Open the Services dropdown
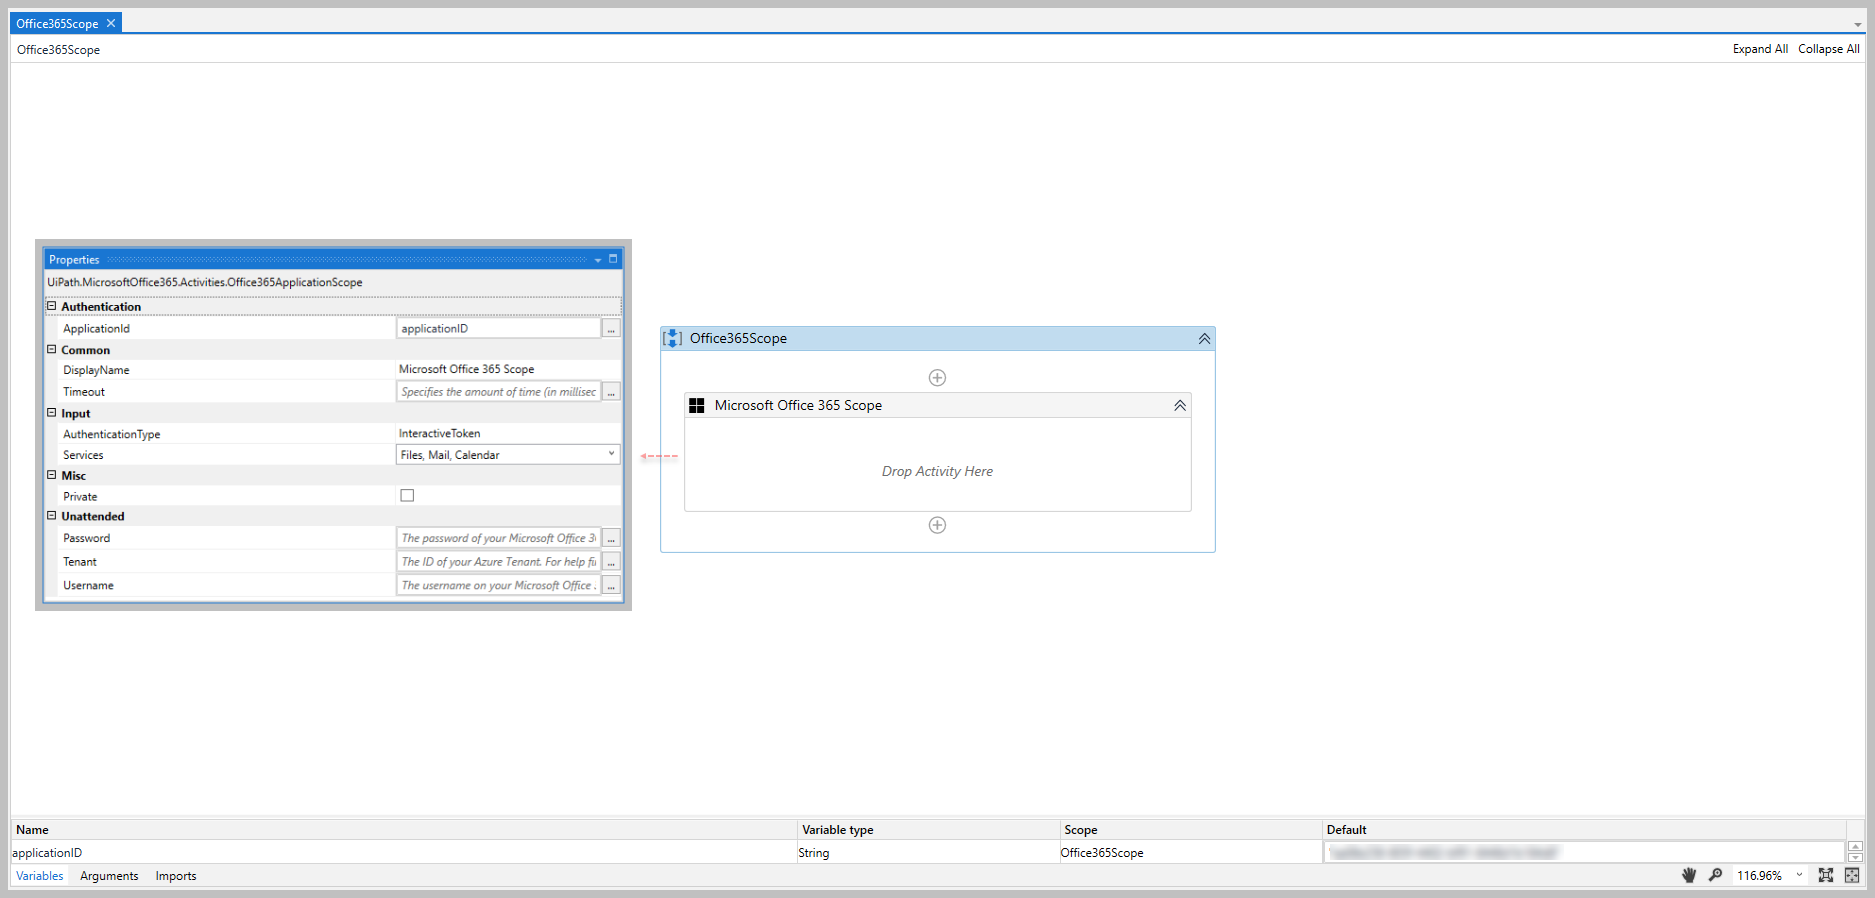The height and width of the screenshot is (898, 1875). (x=611, y=454)
